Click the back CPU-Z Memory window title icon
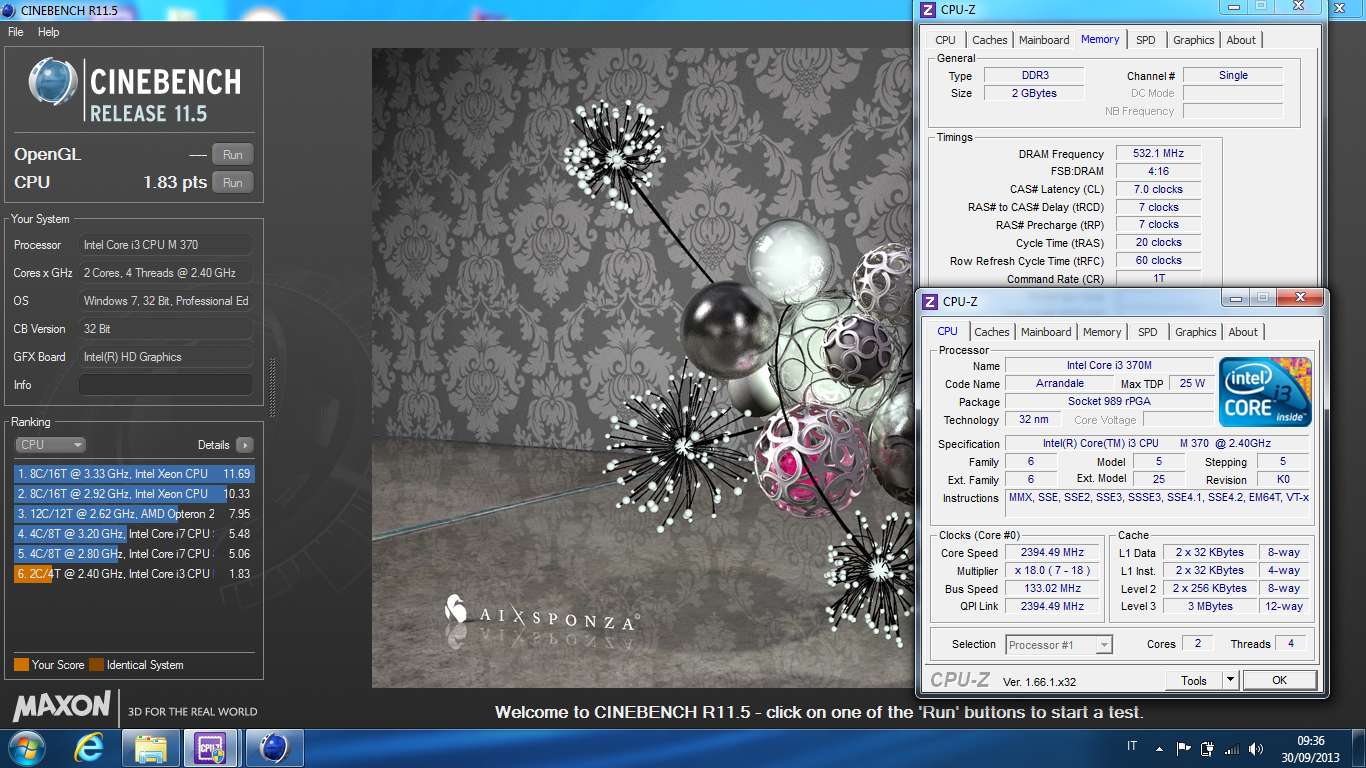This screenshot has width=1366, height=768. tap(927, 9)
